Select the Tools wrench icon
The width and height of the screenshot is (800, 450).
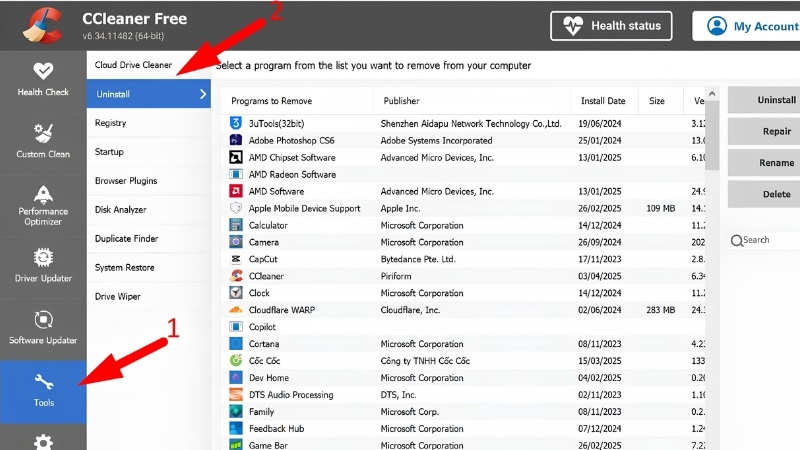[x=43, y=382]
